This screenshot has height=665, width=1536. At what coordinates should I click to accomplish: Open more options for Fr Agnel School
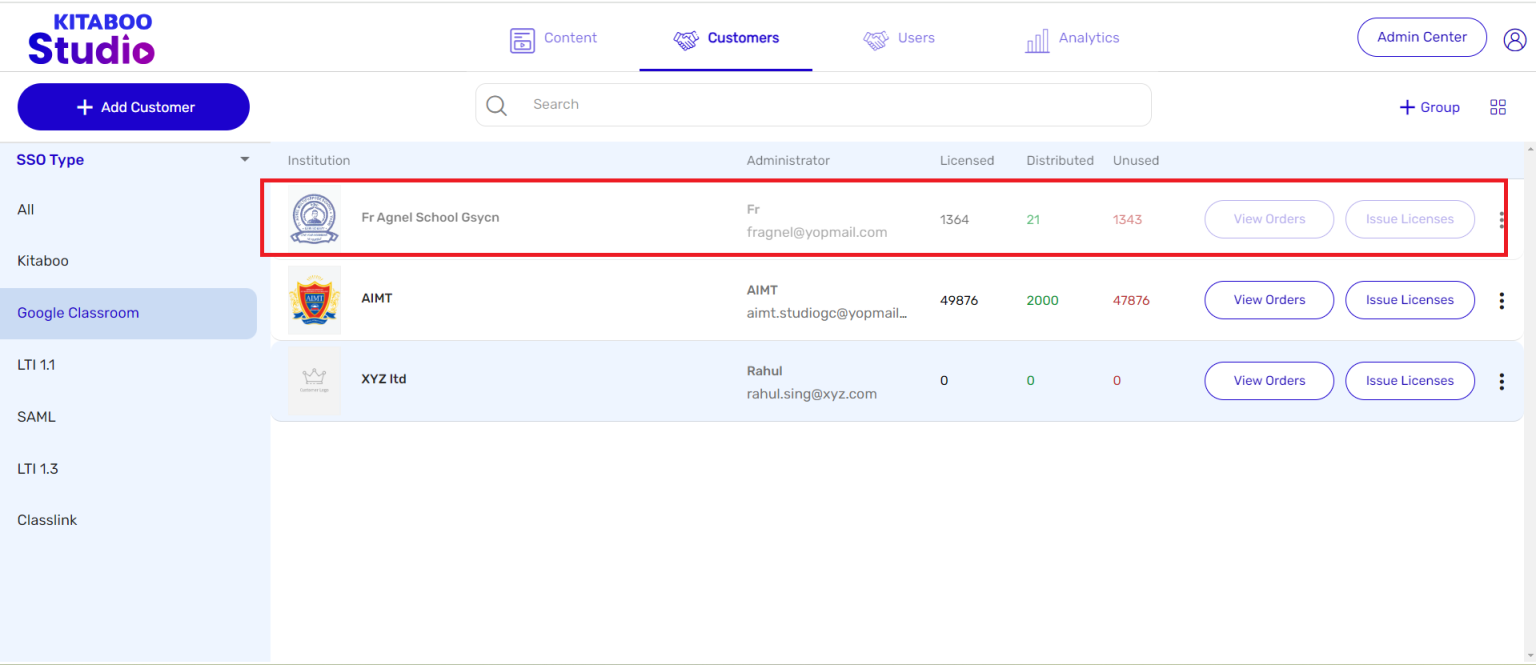(1501, 220)
